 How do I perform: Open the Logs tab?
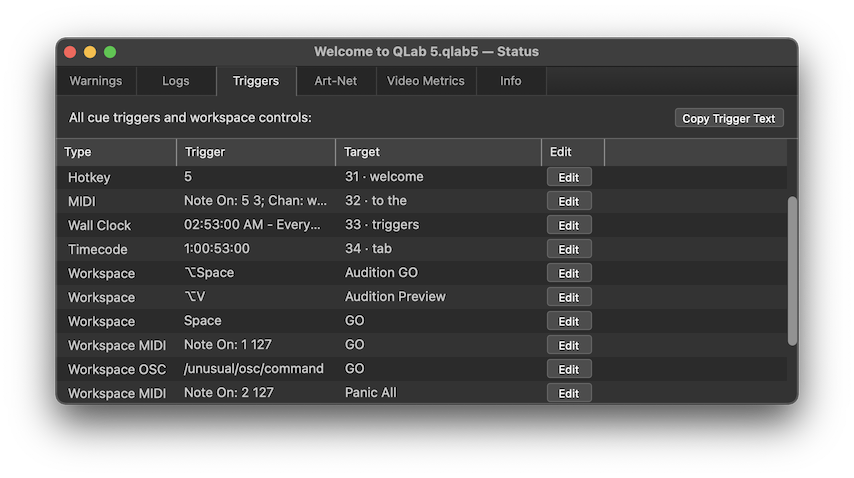(x=176, y=81)
